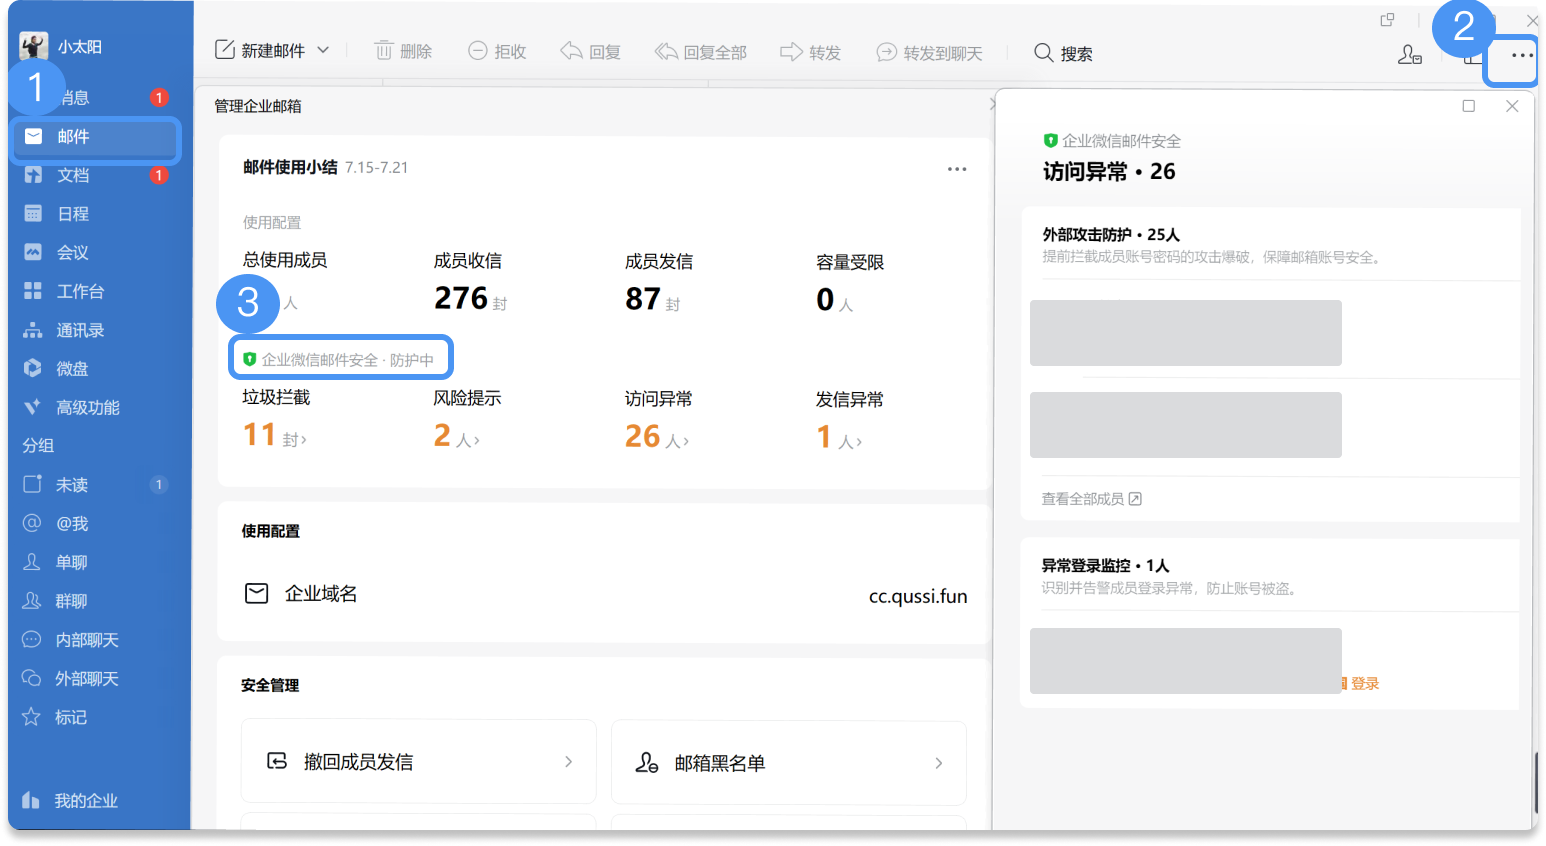
Task: Click the orange 登录 link
Action: coord(1365,684)
